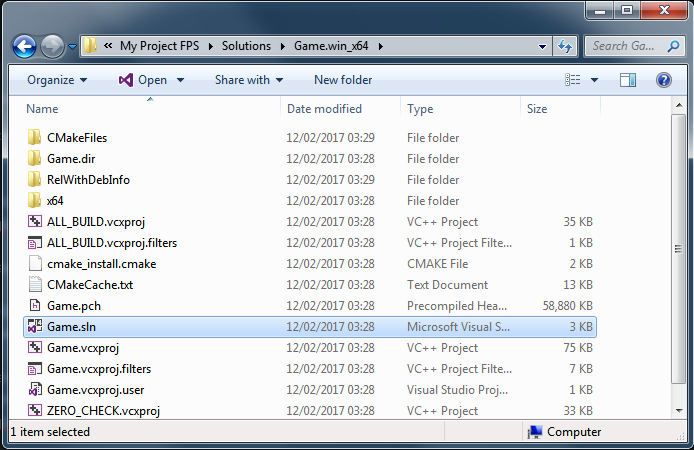
Task: Click Precompiled Hea... type cell
Action: (457, 306)
